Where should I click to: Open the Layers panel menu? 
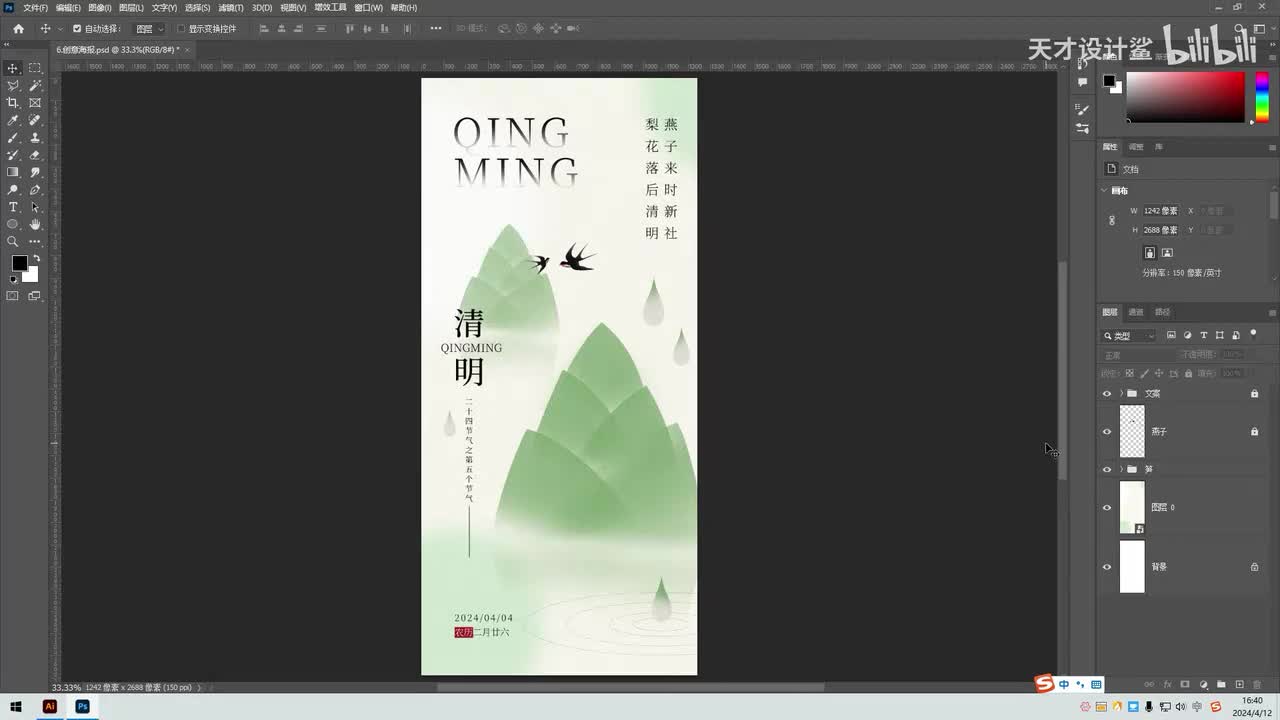pos(1273,312)
